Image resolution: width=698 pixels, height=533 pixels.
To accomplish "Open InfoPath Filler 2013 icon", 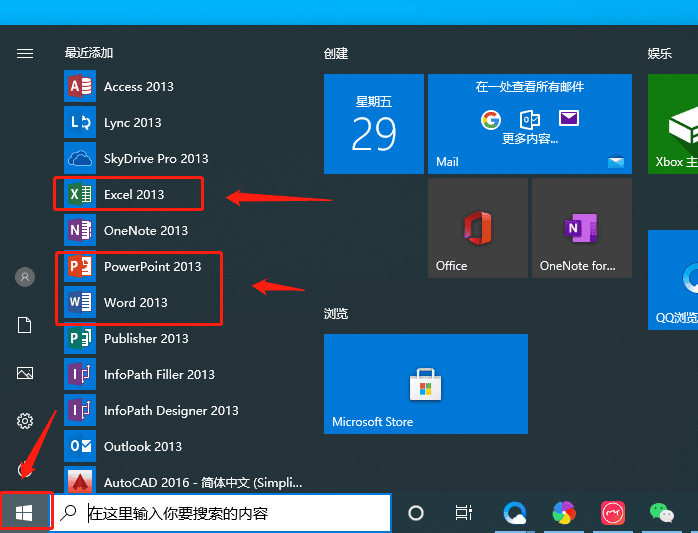I will (x=80, y=375).
